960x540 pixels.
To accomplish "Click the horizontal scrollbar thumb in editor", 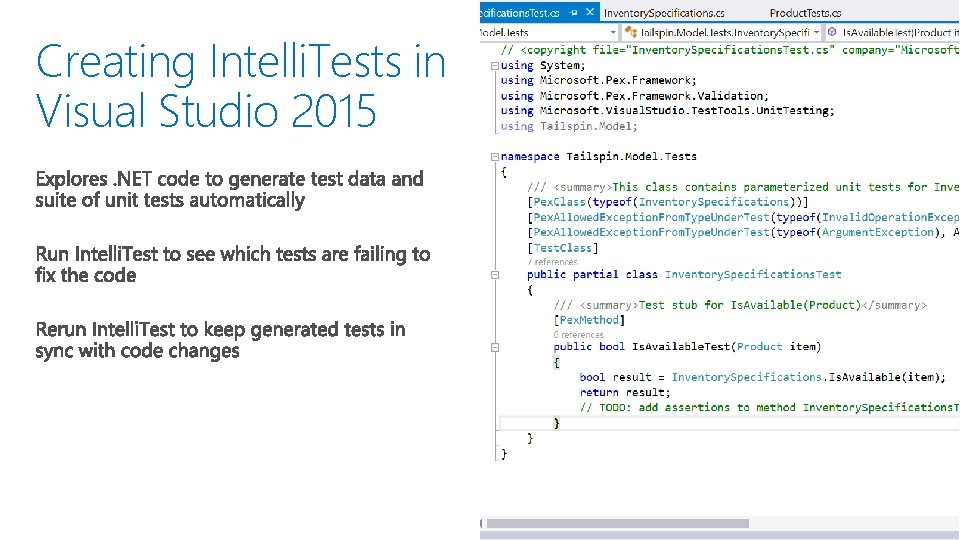I will point(617,523).
